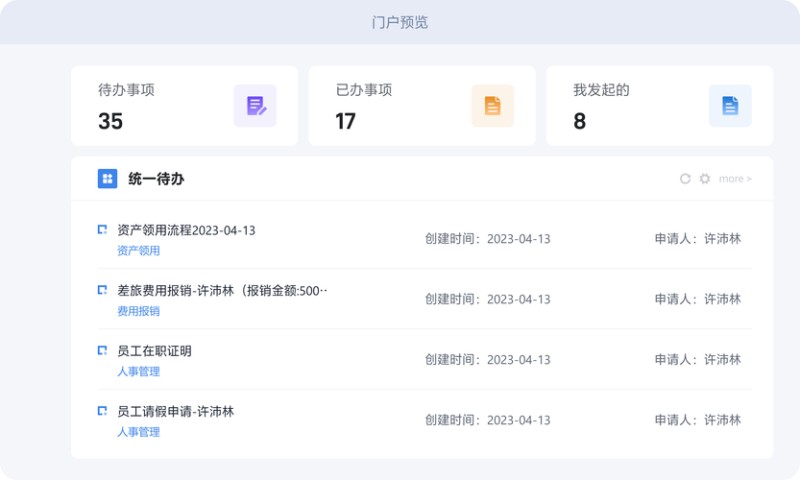Click the blue grid icon beside 统一待办

click(107, 179)
